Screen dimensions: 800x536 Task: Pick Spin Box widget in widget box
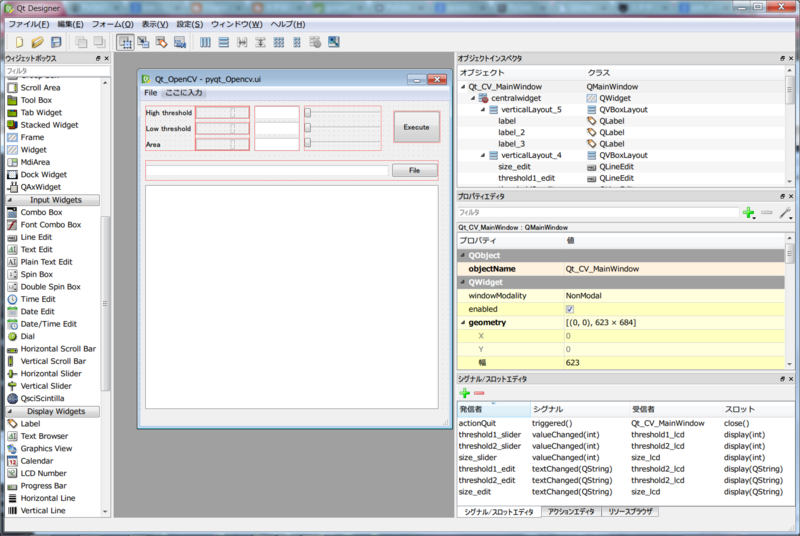(x=36, y=274)
